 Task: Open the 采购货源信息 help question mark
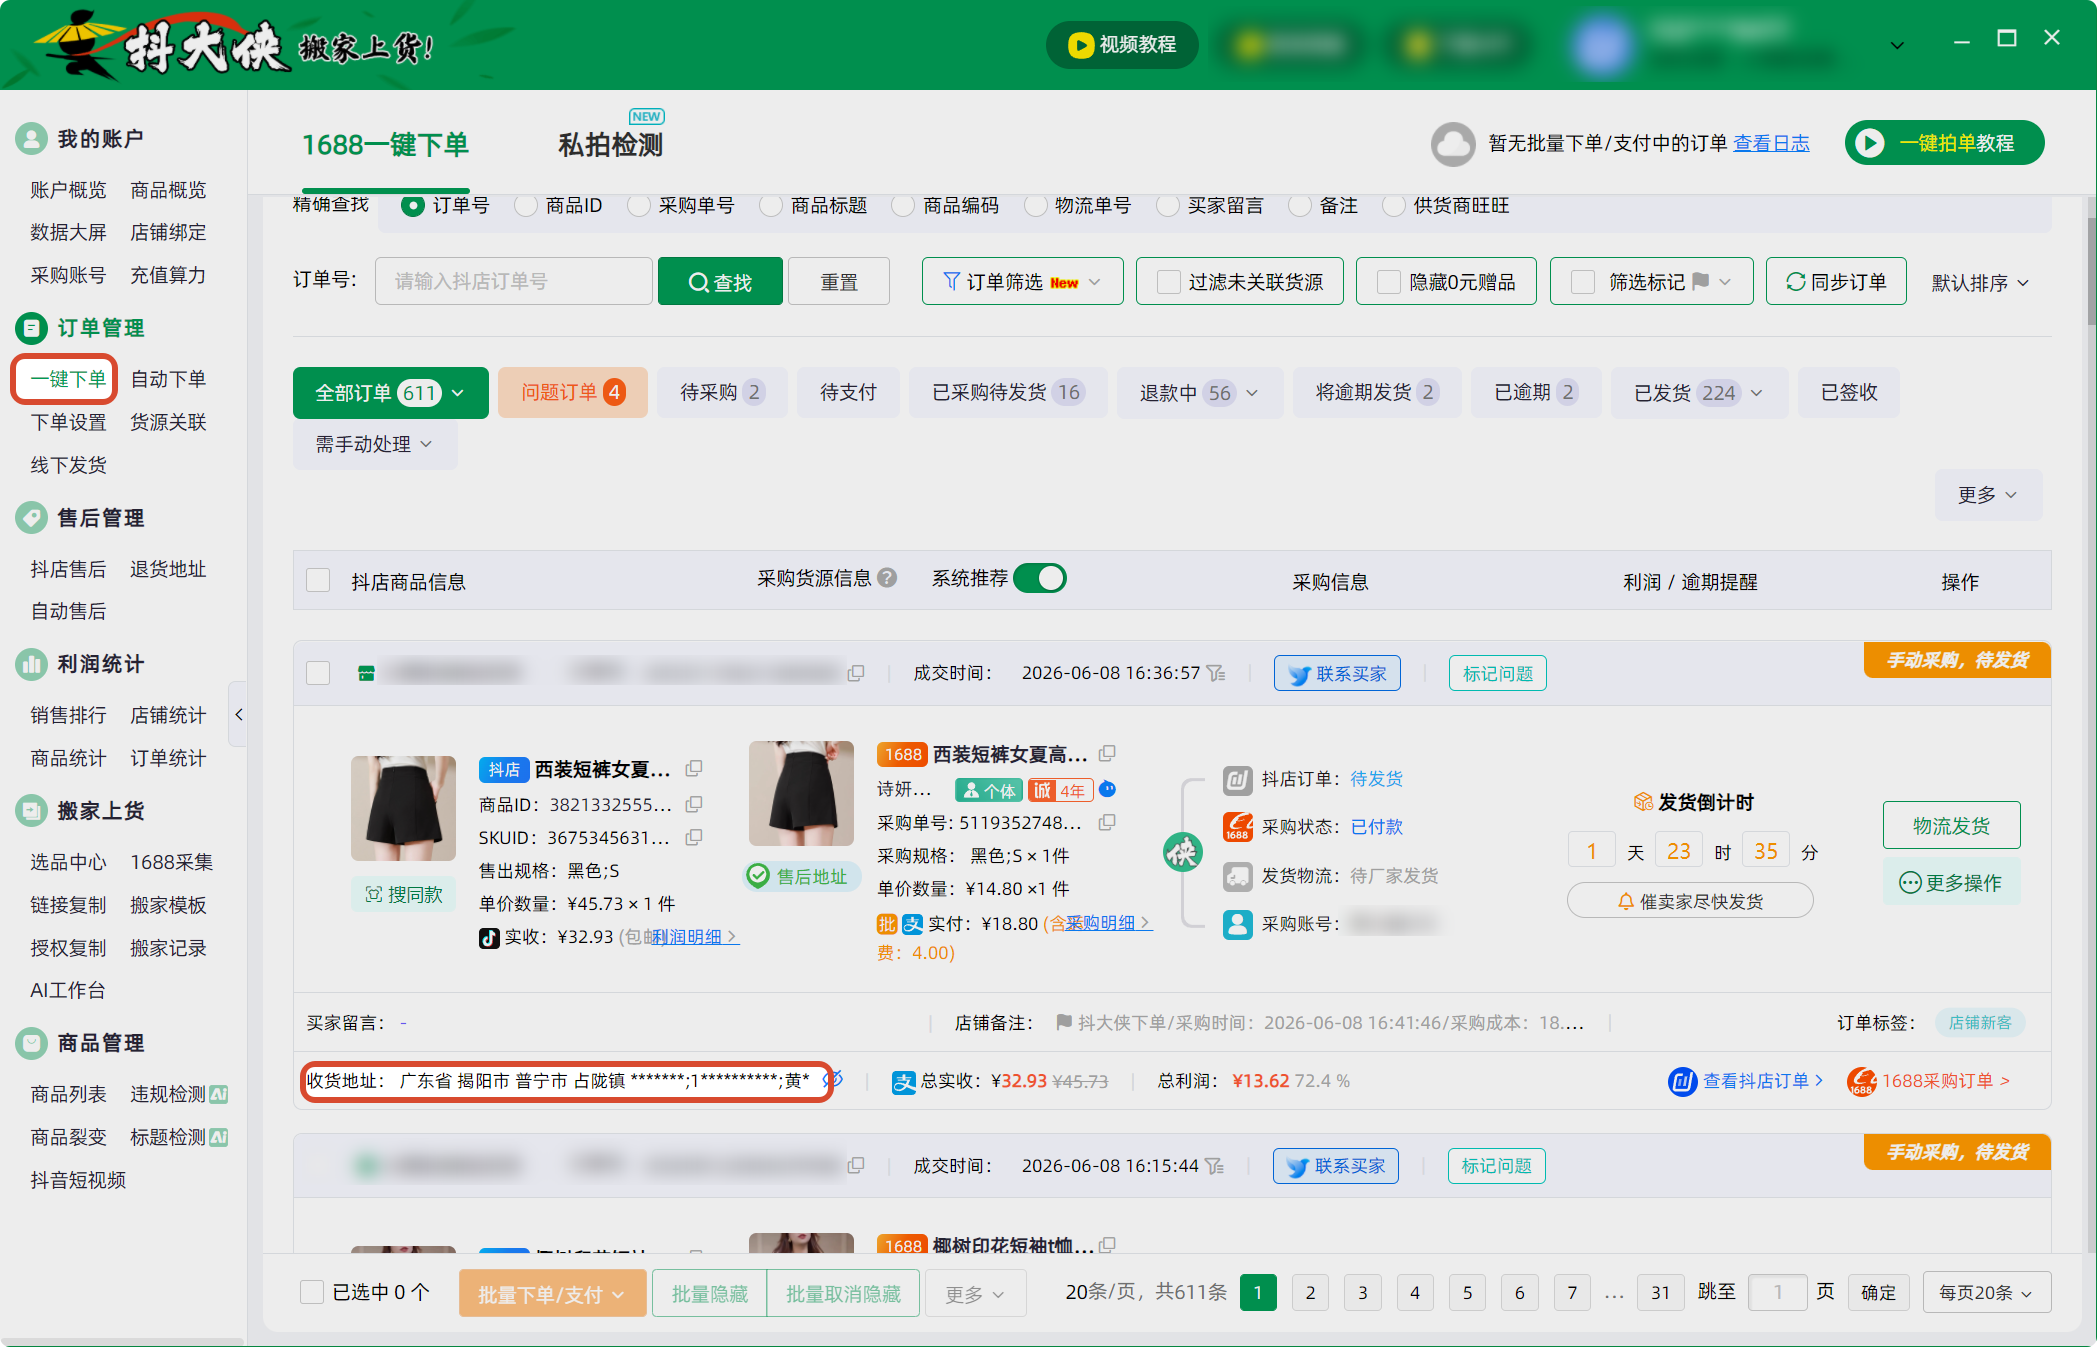tap(887, 578)
